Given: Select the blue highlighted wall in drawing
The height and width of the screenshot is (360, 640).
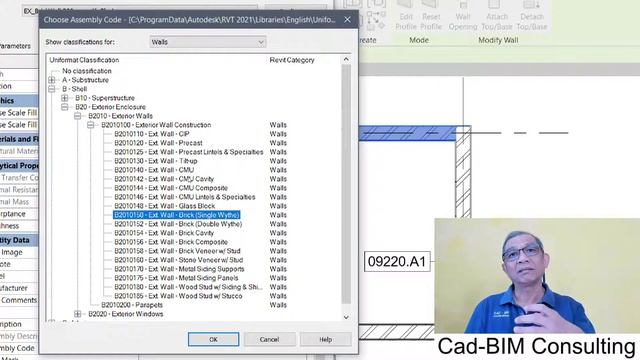Looking at the screenshot, I should click(x=407, y=133).
